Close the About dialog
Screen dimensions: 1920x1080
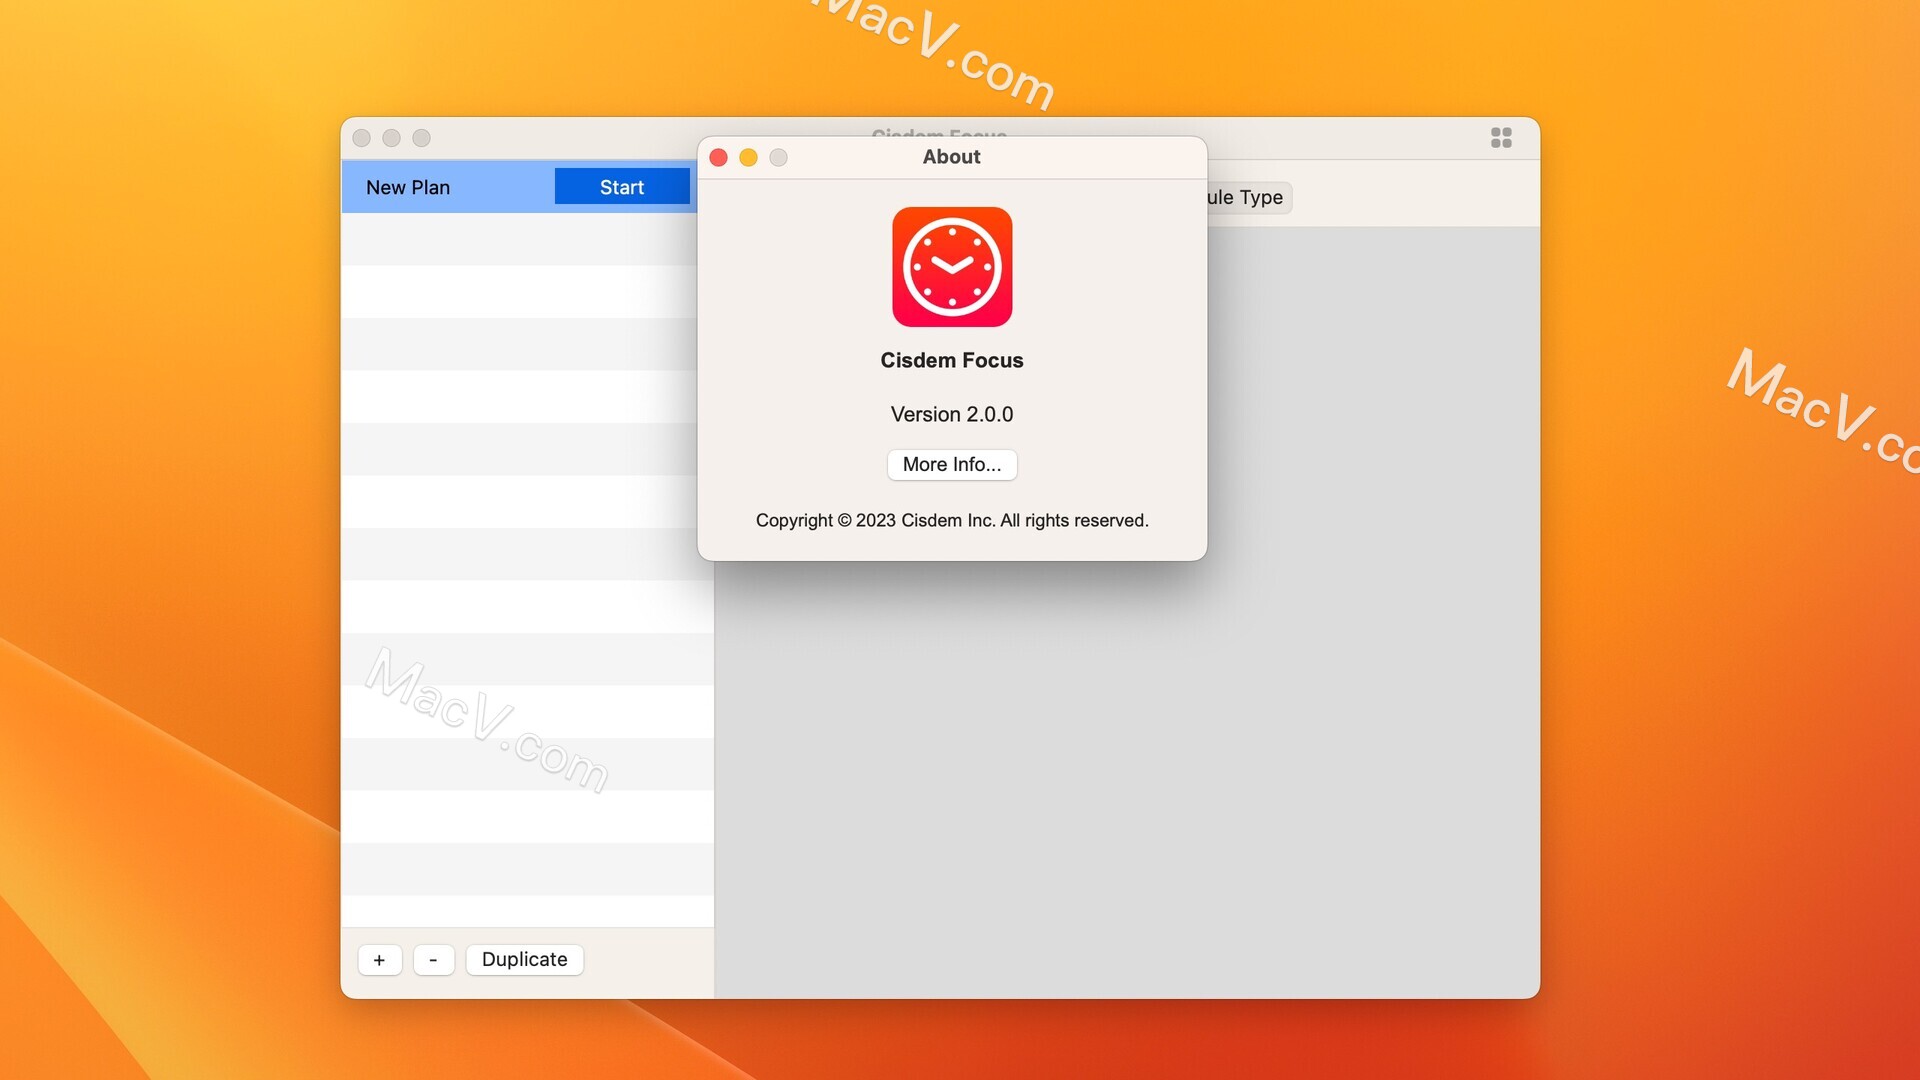tap(718, 158)
